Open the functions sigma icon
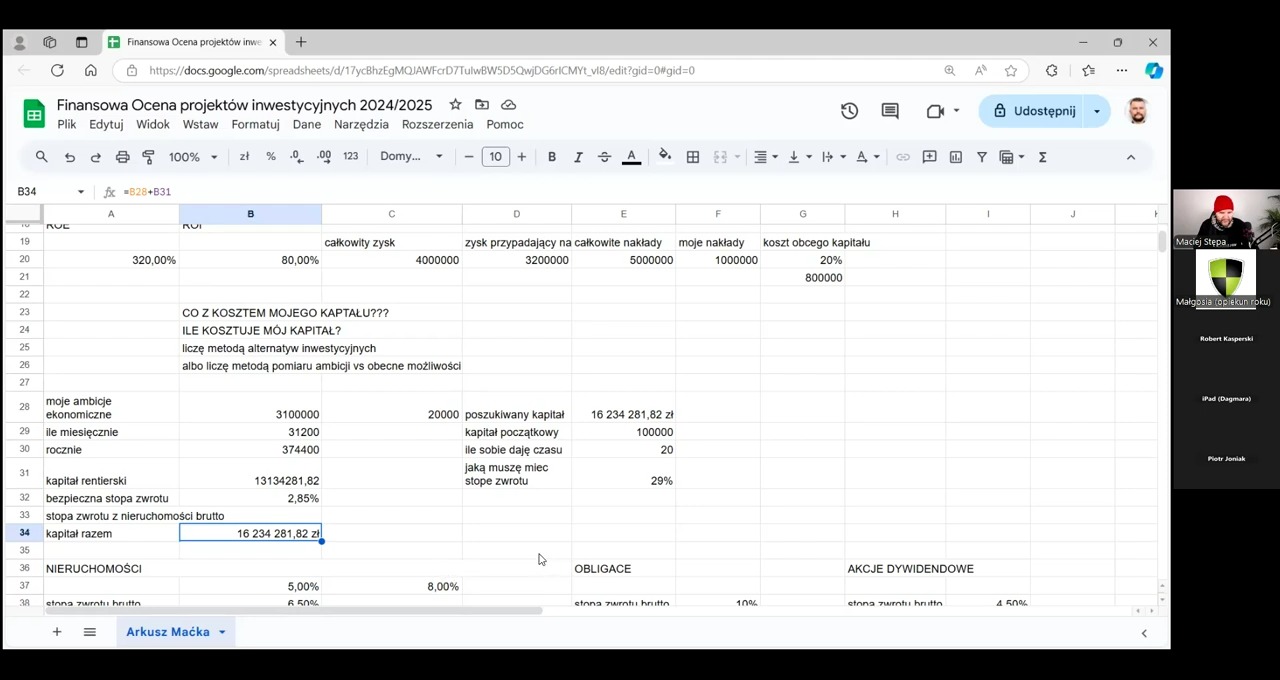1280x680 pixels. [x=1042, y=157]
